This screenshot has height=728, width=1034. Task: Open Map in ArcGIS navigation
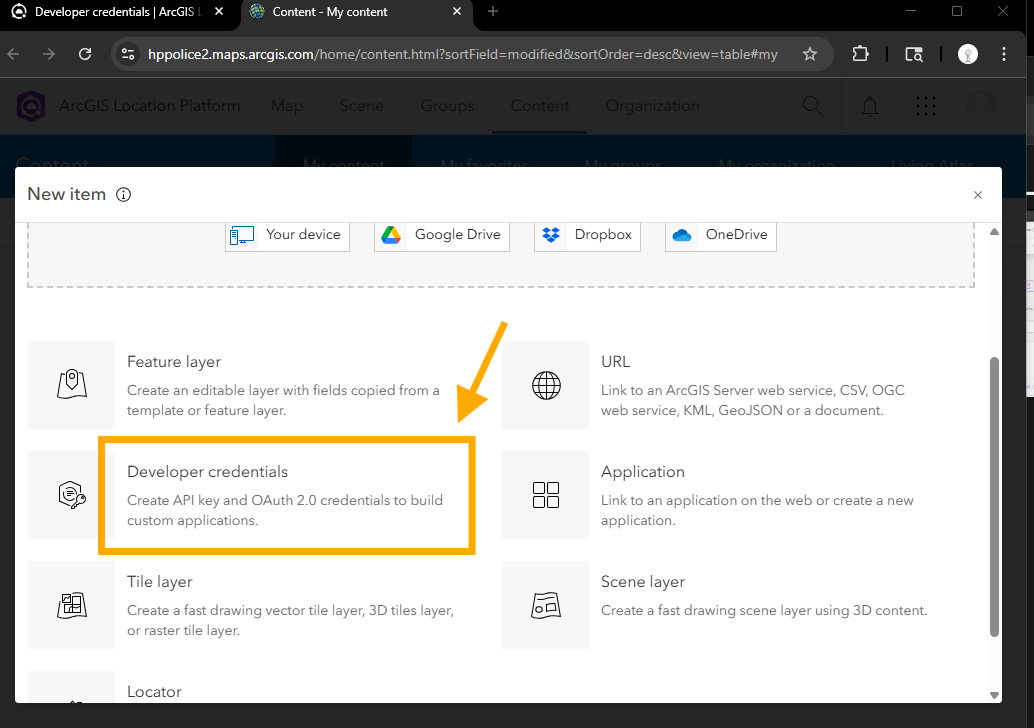(x=288, y=106)
